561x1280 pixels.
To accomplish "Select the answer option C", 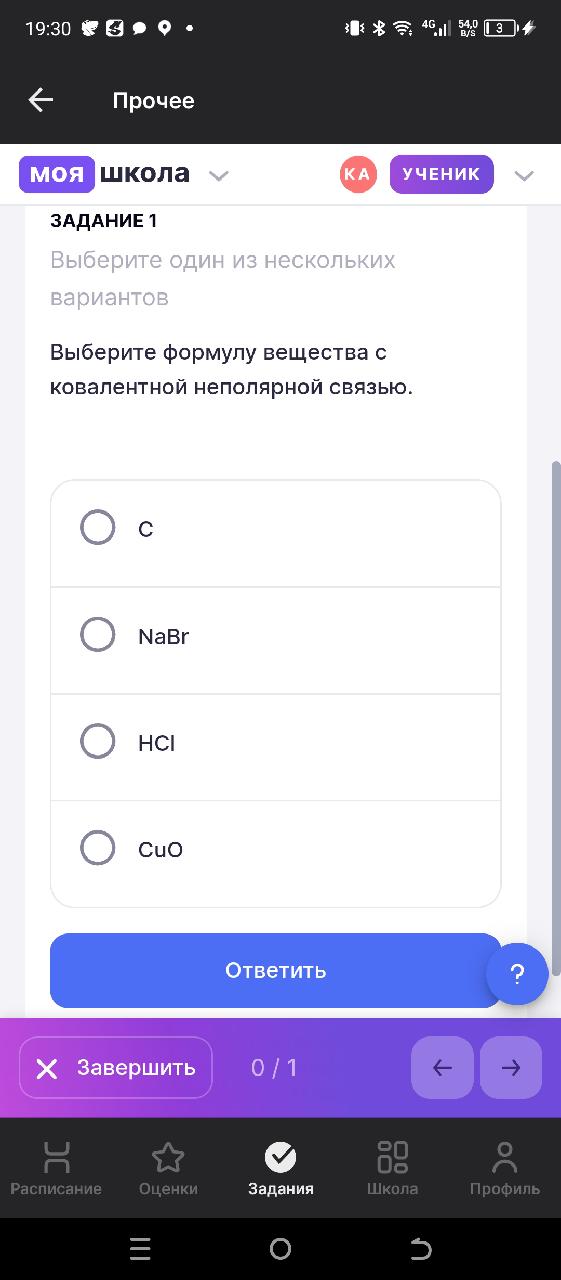I will coord(275,528).
